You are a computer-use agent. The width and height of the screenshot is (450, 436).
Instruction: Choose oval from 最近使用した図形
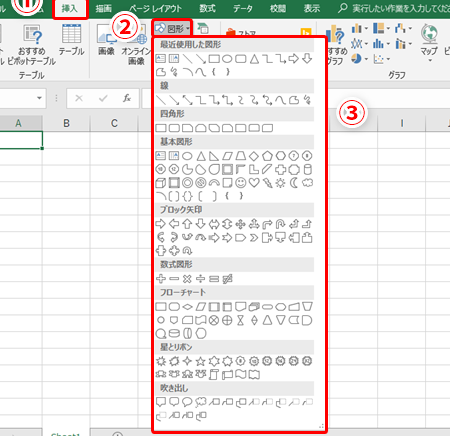coord(227,59)
